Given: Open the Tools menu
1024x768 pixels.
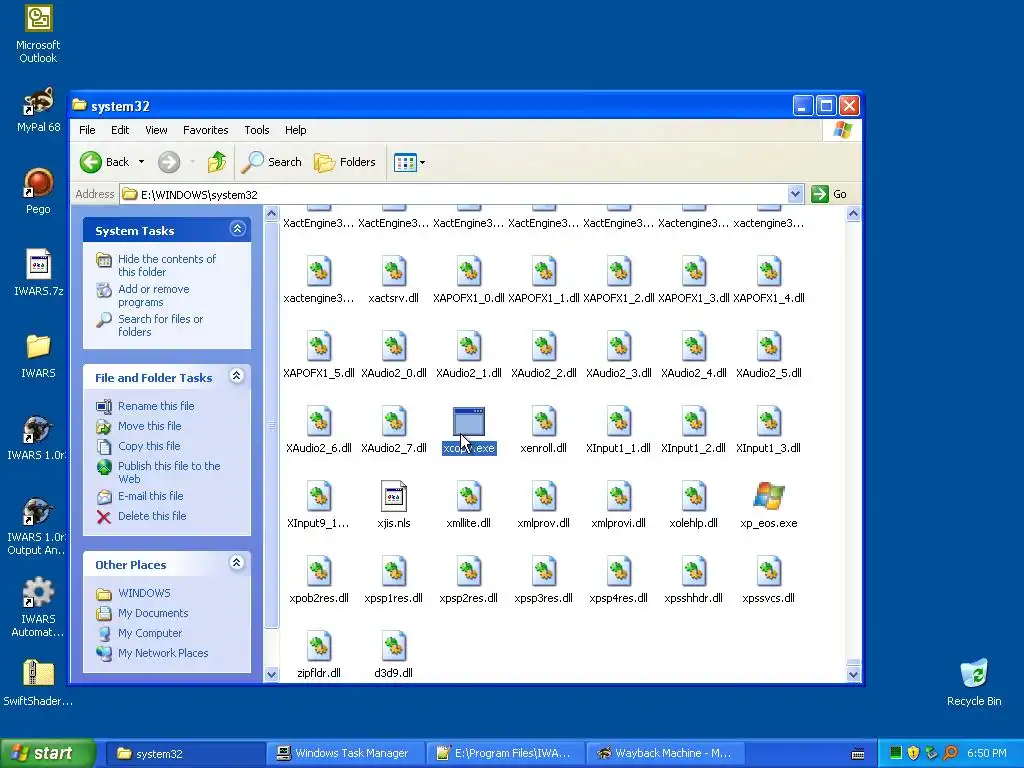Looking at the screenshot, I should pyautogui.click(x=257, y=130).
